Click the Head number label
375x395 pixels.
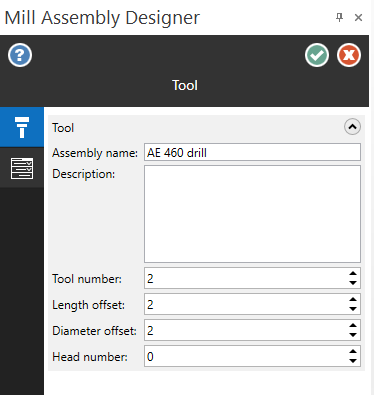90,357
